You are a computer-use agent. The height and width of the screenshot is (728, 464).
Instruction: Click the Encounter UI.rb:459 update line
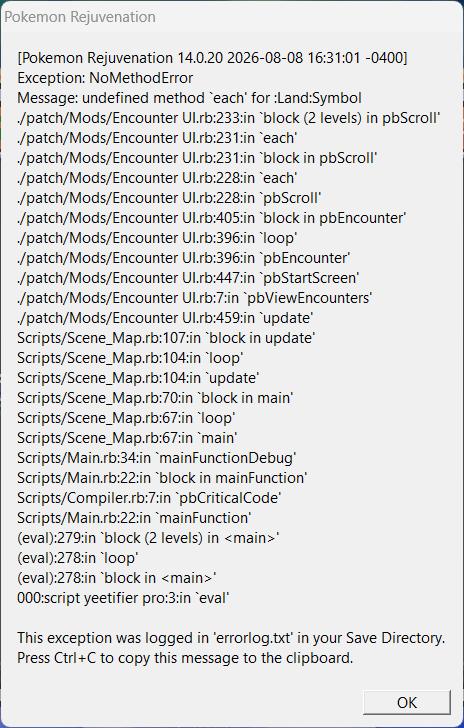[165, 318]
